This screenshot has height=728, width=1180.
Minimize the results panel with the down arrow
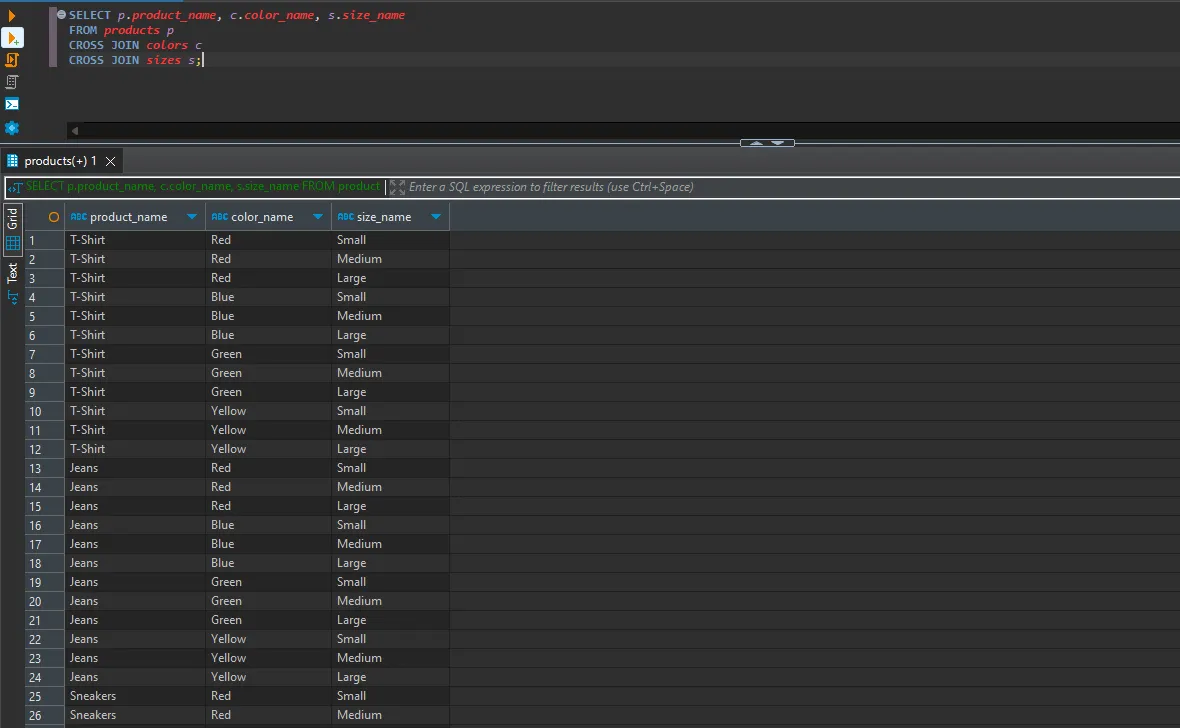[778, 142]
